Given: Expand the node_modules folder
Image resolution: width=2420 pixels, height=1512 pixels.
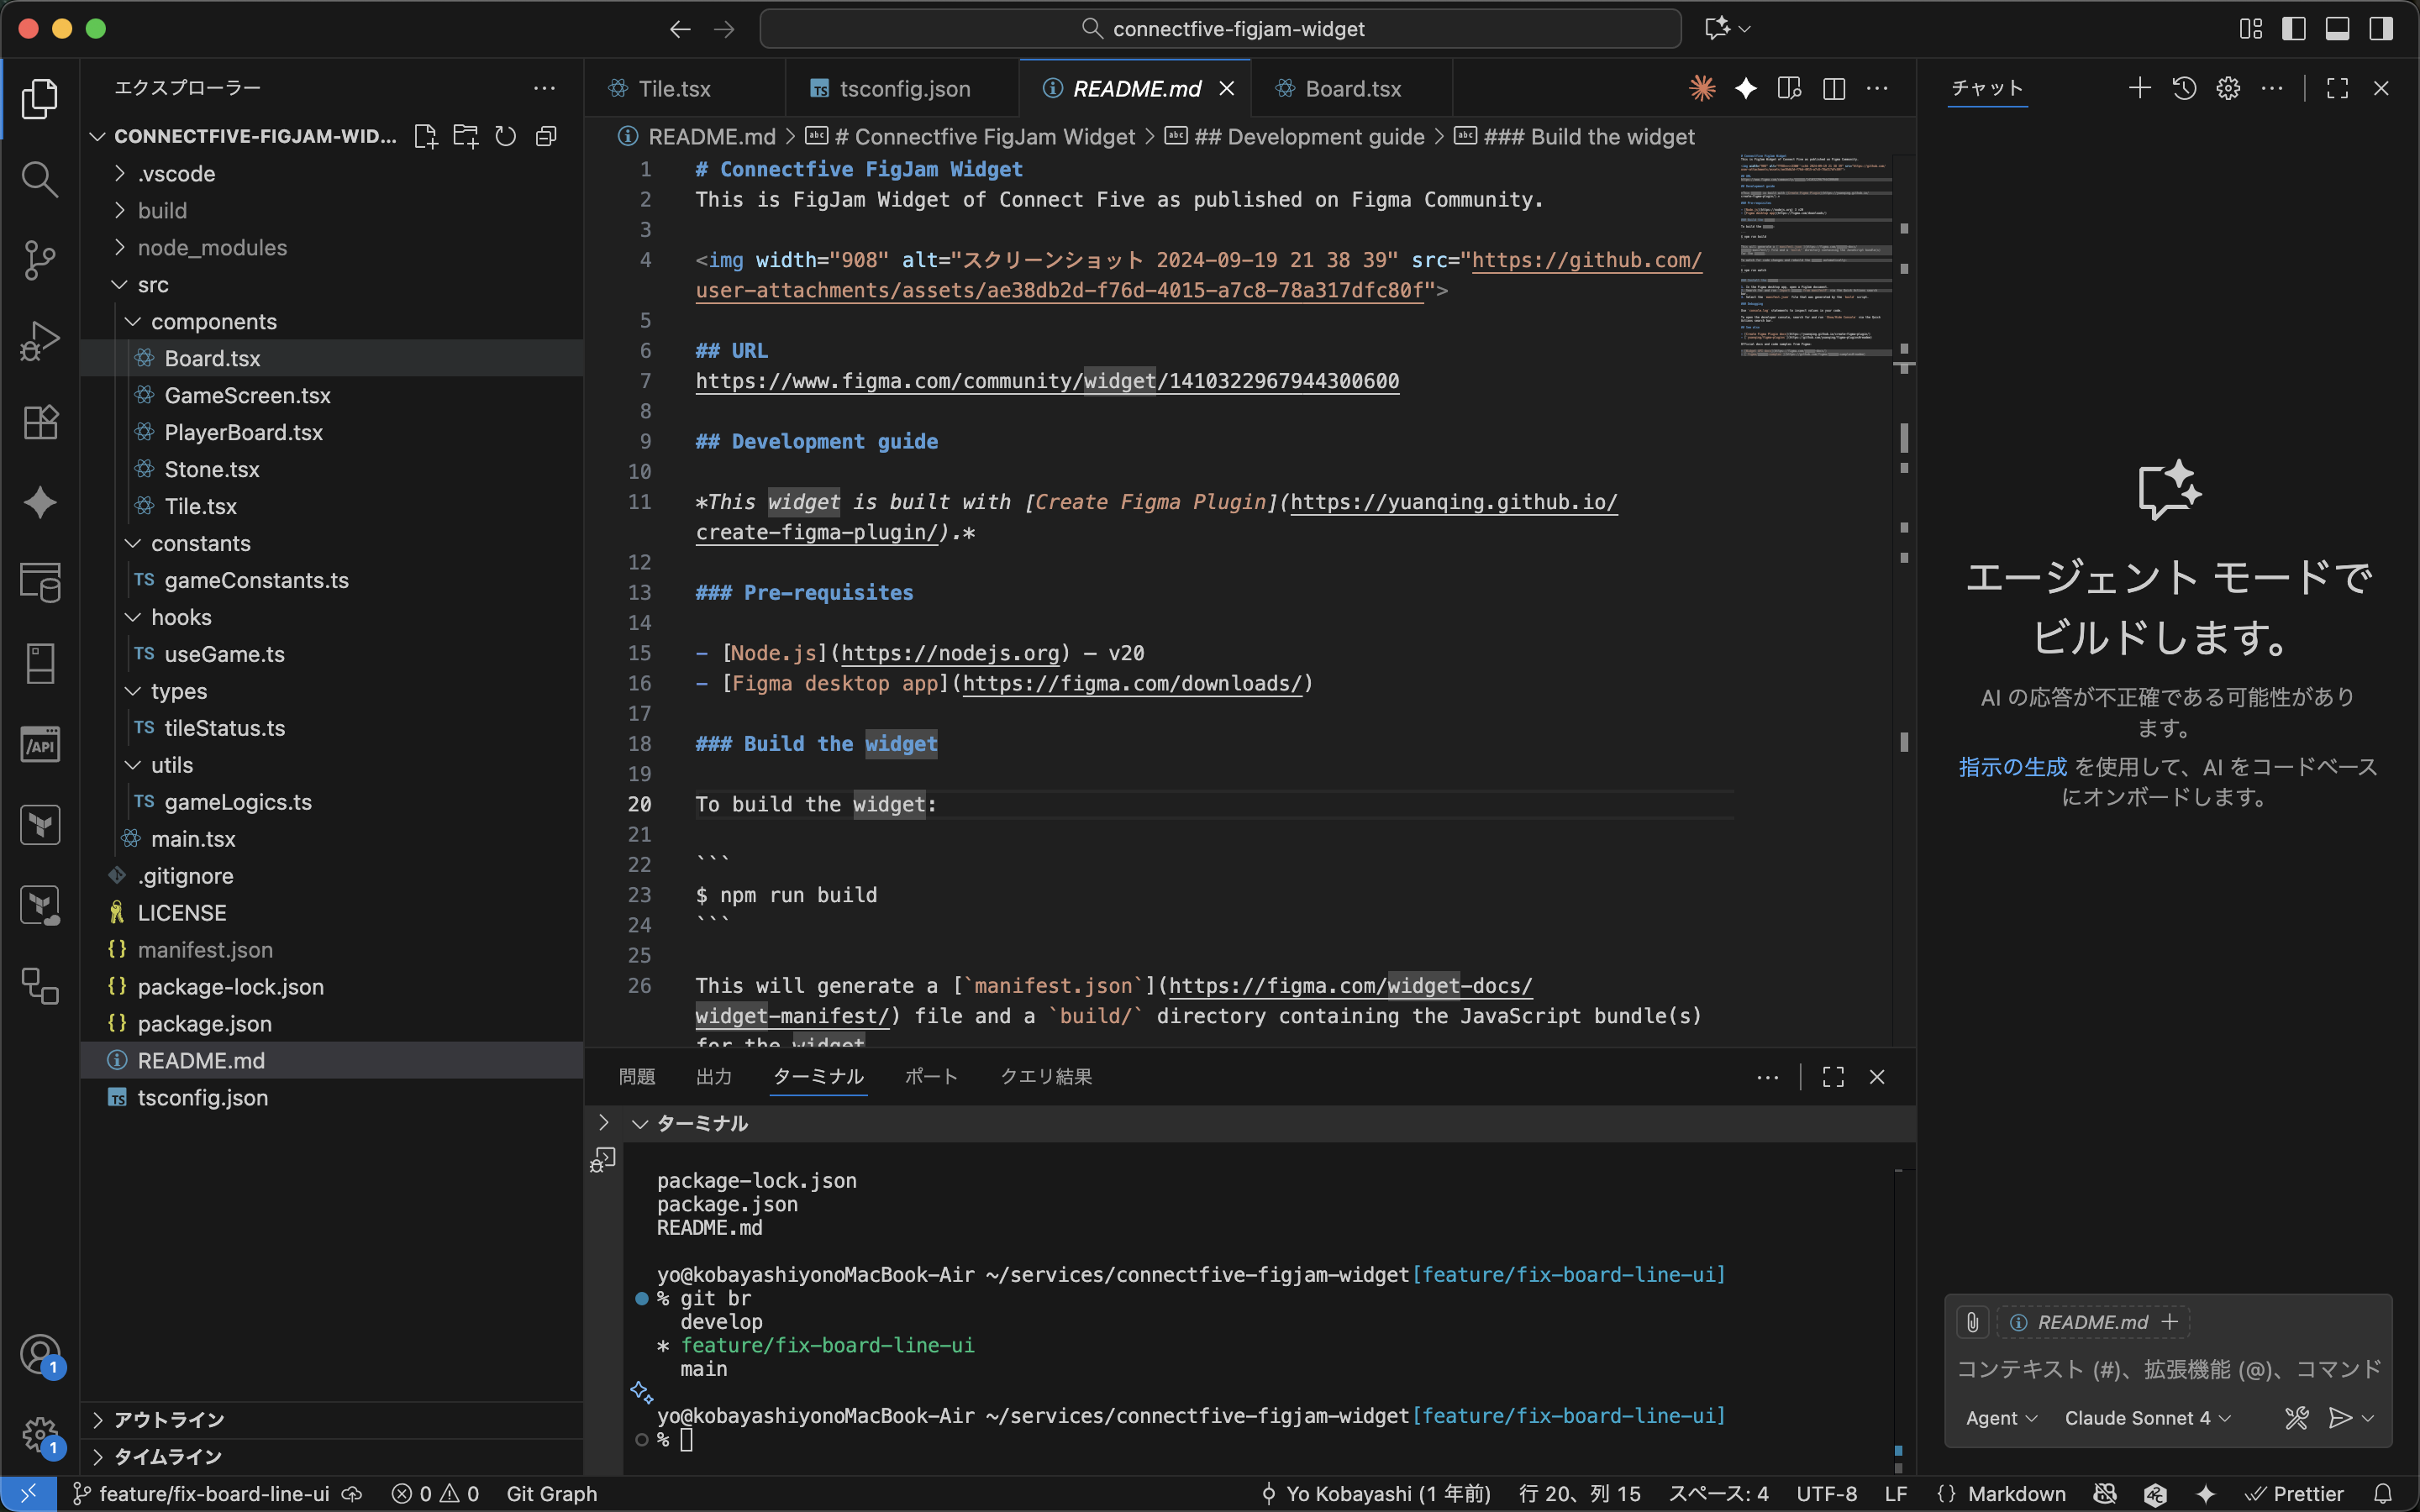Looking at the screenshot, I should click(x=211, y=247).
